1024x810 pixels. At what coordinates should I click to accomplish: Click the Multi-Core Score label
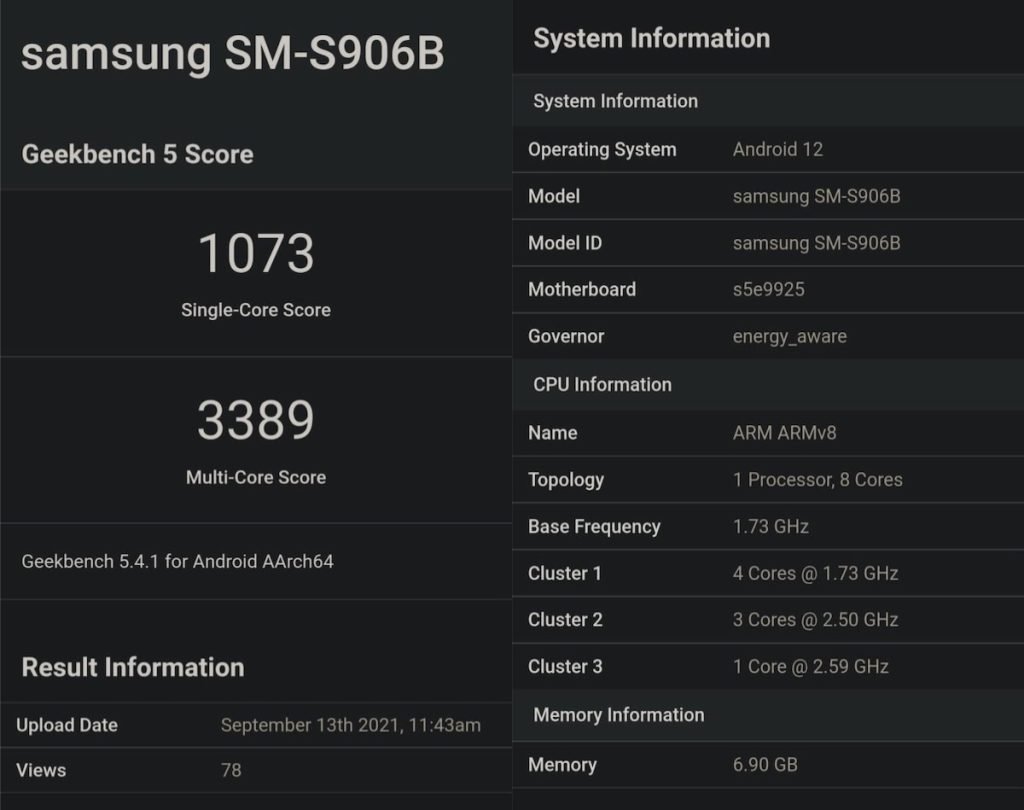[256, 478]
